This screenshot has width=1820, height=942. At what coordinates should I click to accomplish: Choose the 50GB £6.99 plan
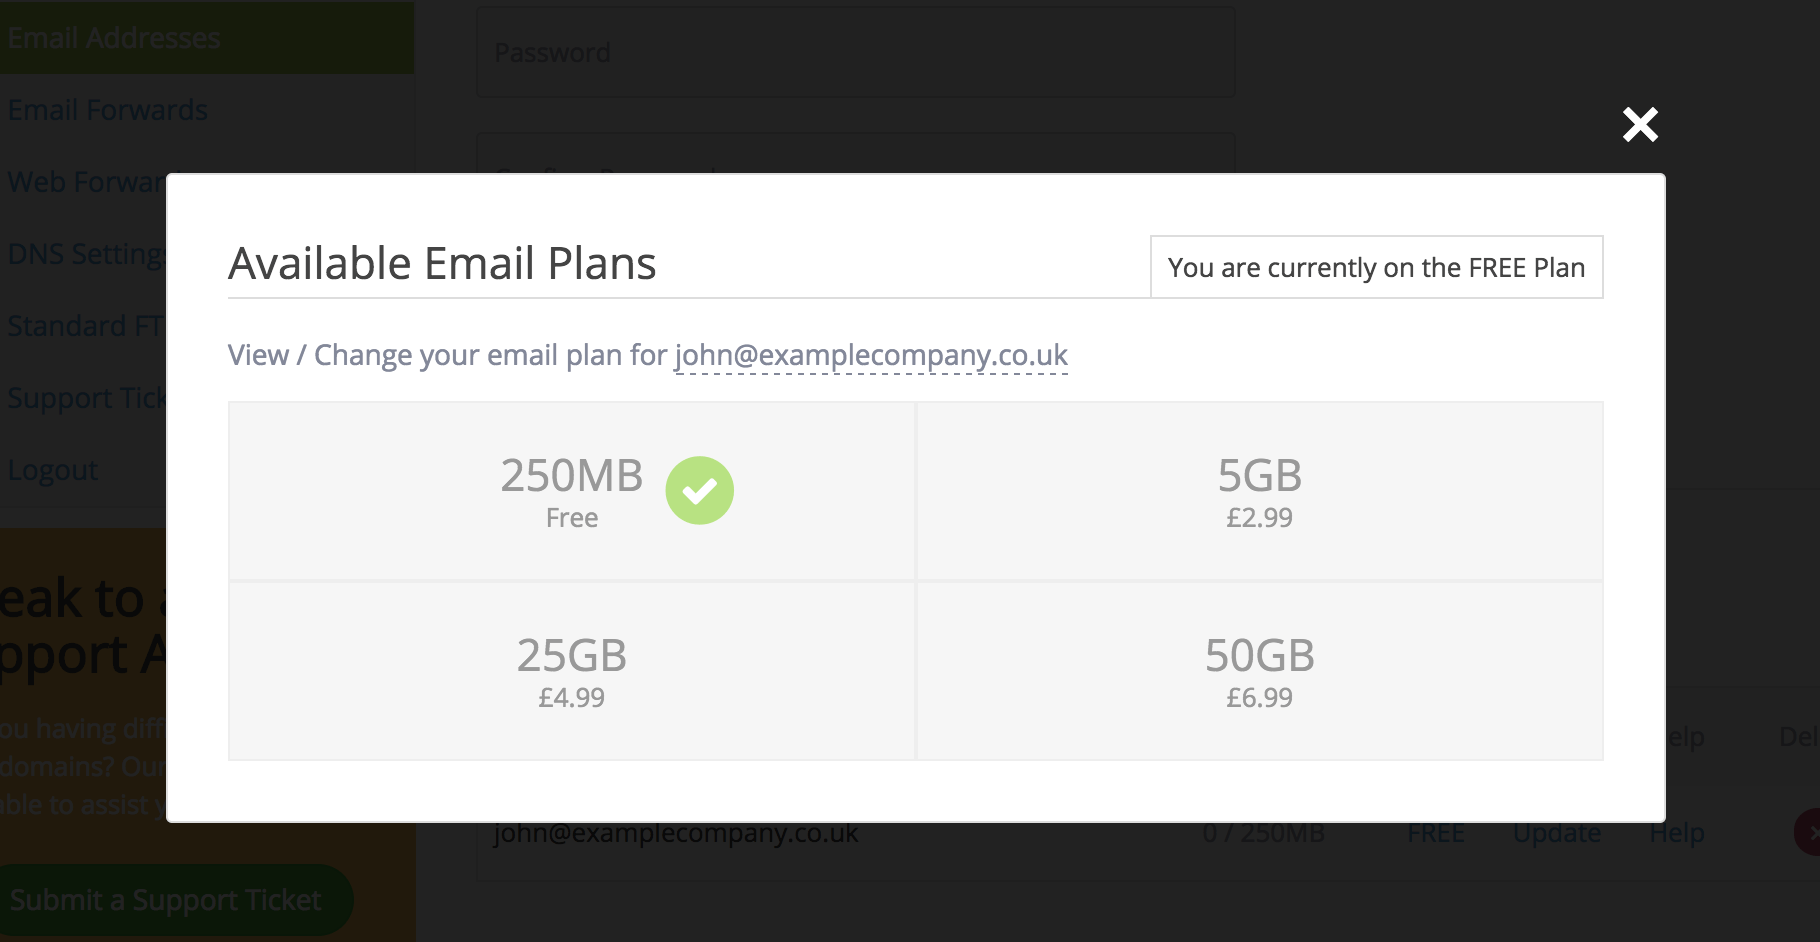point(1260,671)
